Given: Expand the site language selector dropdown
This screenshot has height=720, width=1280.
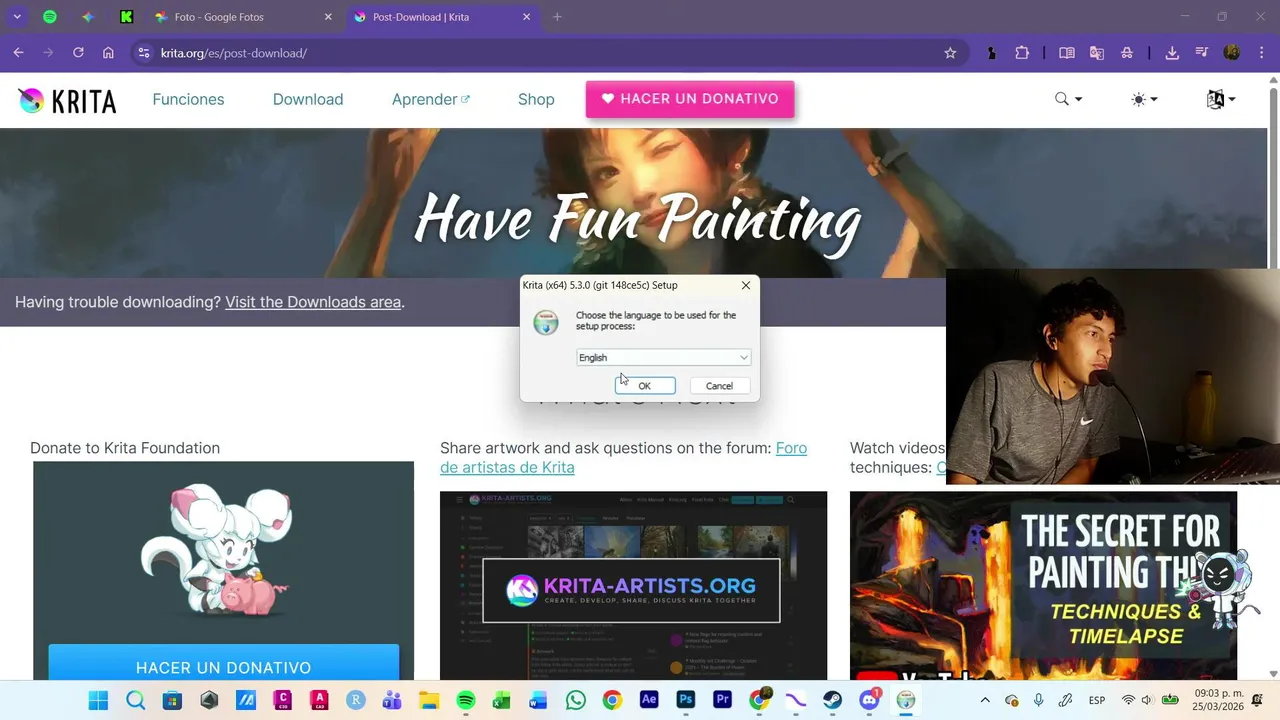Looking at the screenshot, I should coord(1221,99).
